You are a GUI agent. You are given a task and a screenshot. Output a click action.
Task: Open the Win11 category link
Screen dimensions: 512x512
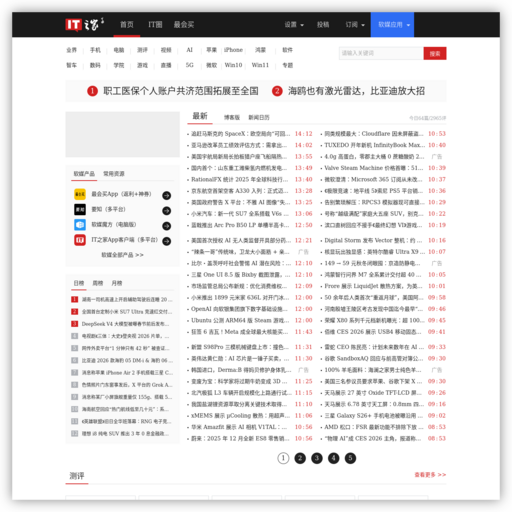pos(260,65)
